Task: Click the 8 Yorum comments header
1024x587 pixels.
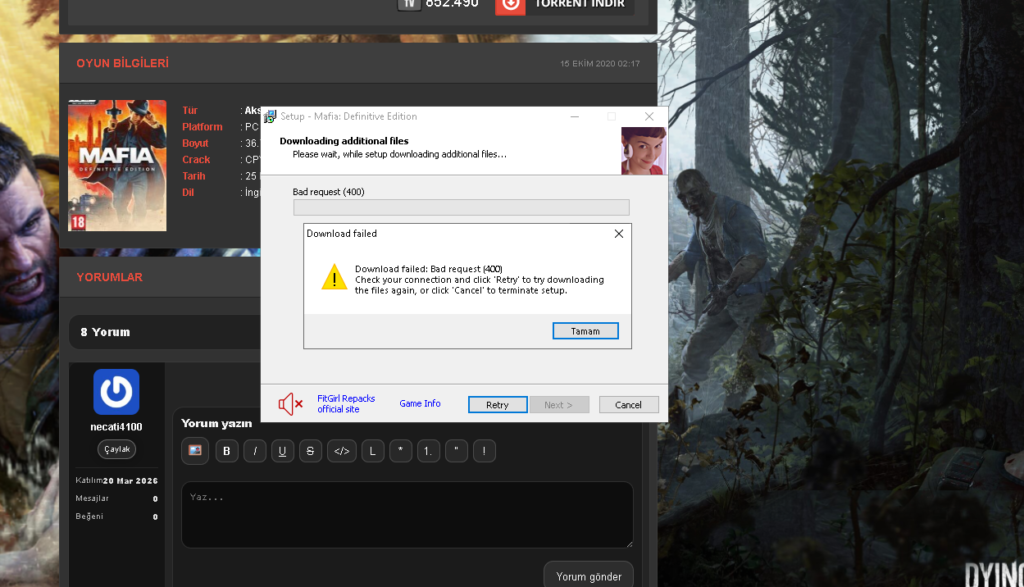Action: pyautogui.click(x=105, y=332)
